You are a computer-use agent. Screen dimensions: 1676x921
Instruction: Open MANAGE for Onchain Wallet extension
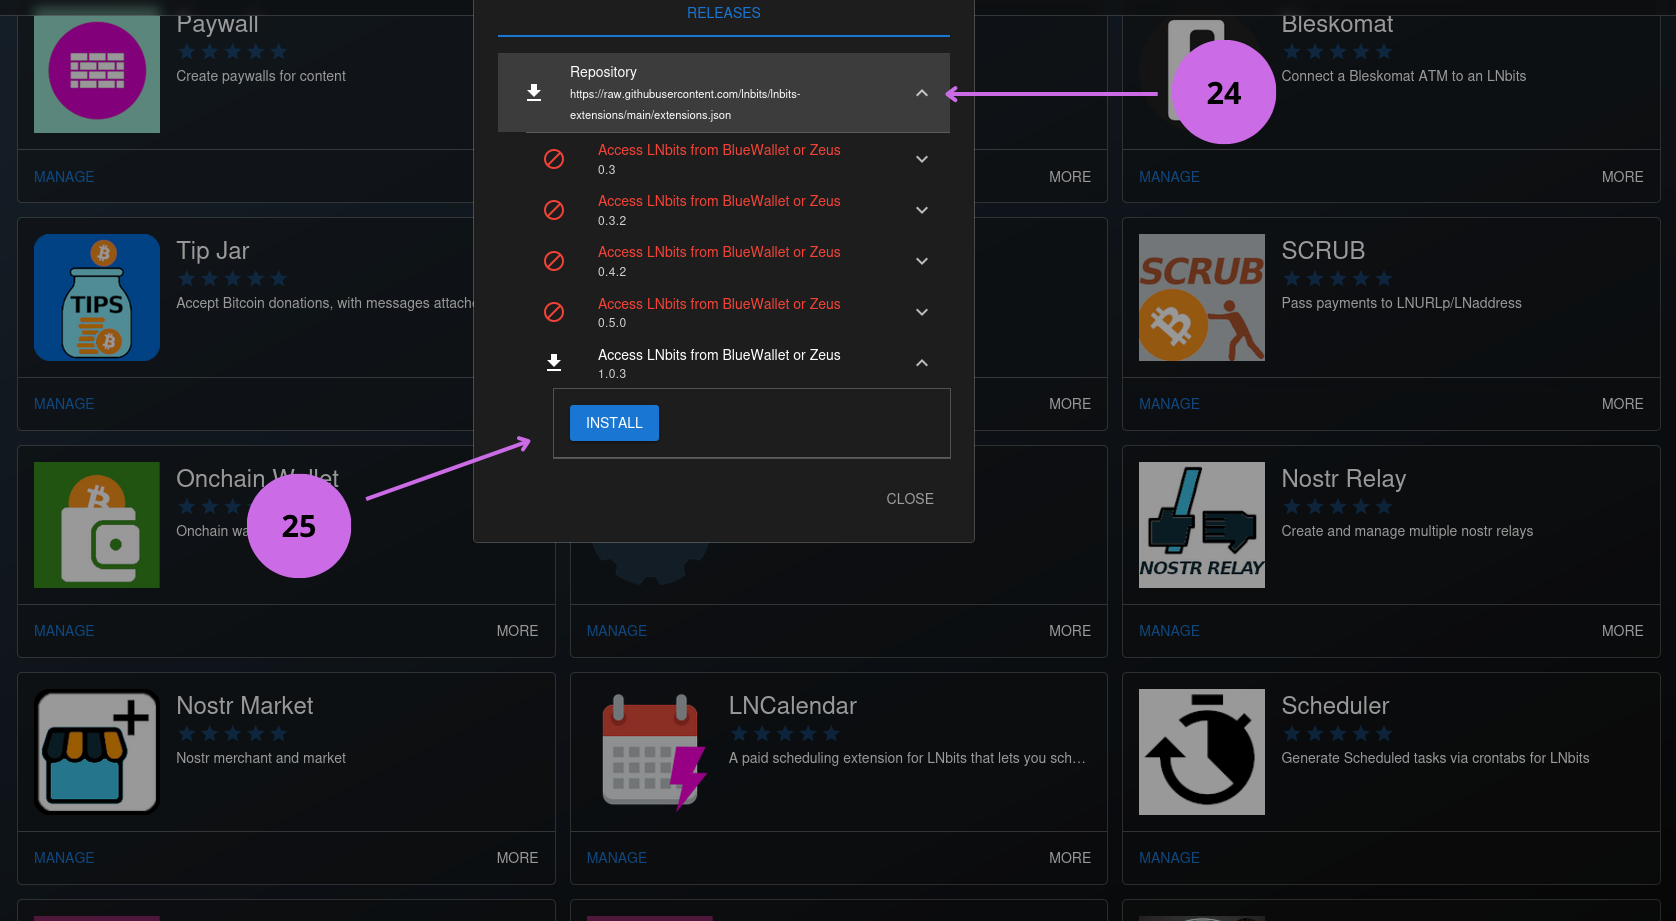[x=64, y=631]
